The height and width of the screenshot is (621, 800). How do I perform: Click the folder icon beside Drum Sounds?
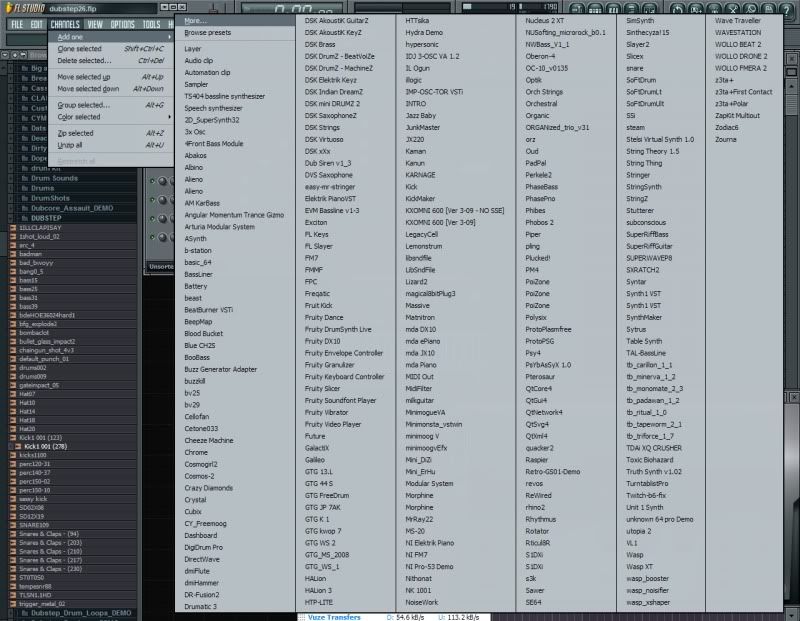pos(24,178)
